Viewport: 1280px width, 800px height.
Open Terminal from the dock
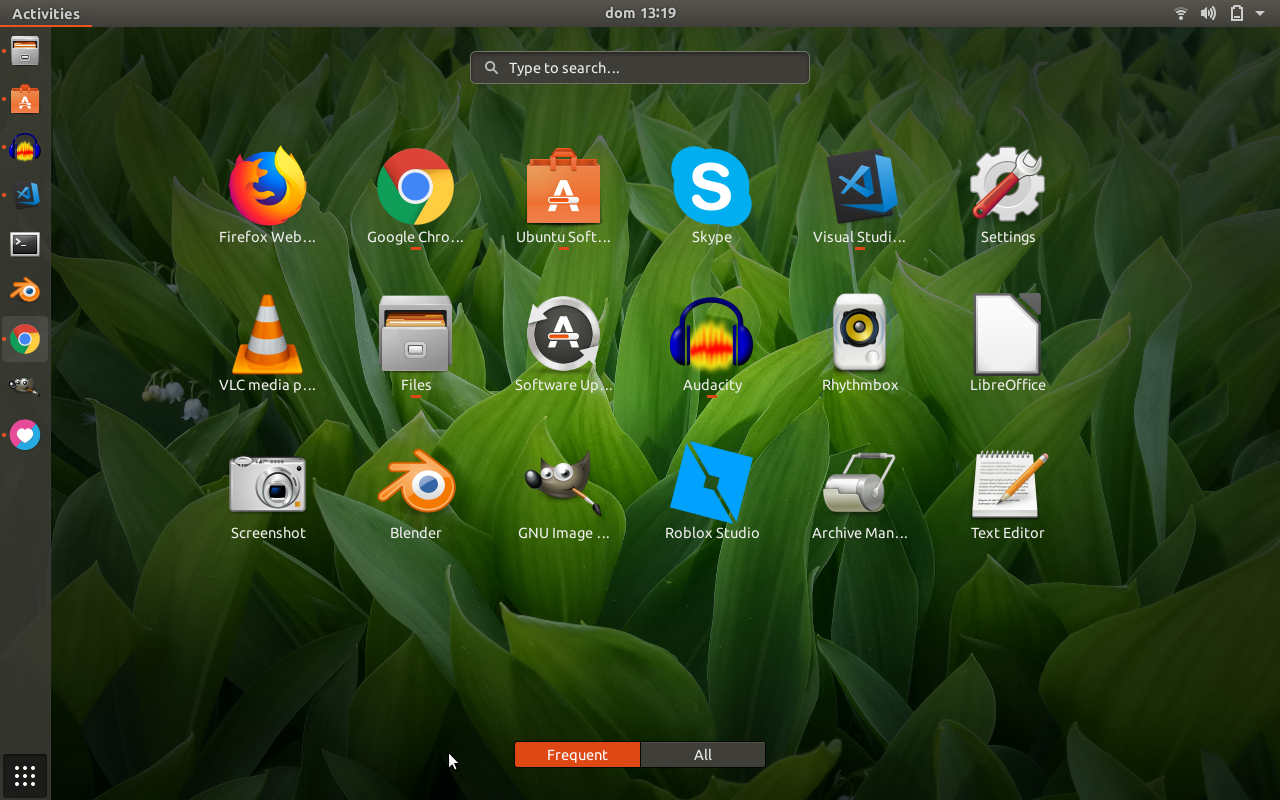25,243
